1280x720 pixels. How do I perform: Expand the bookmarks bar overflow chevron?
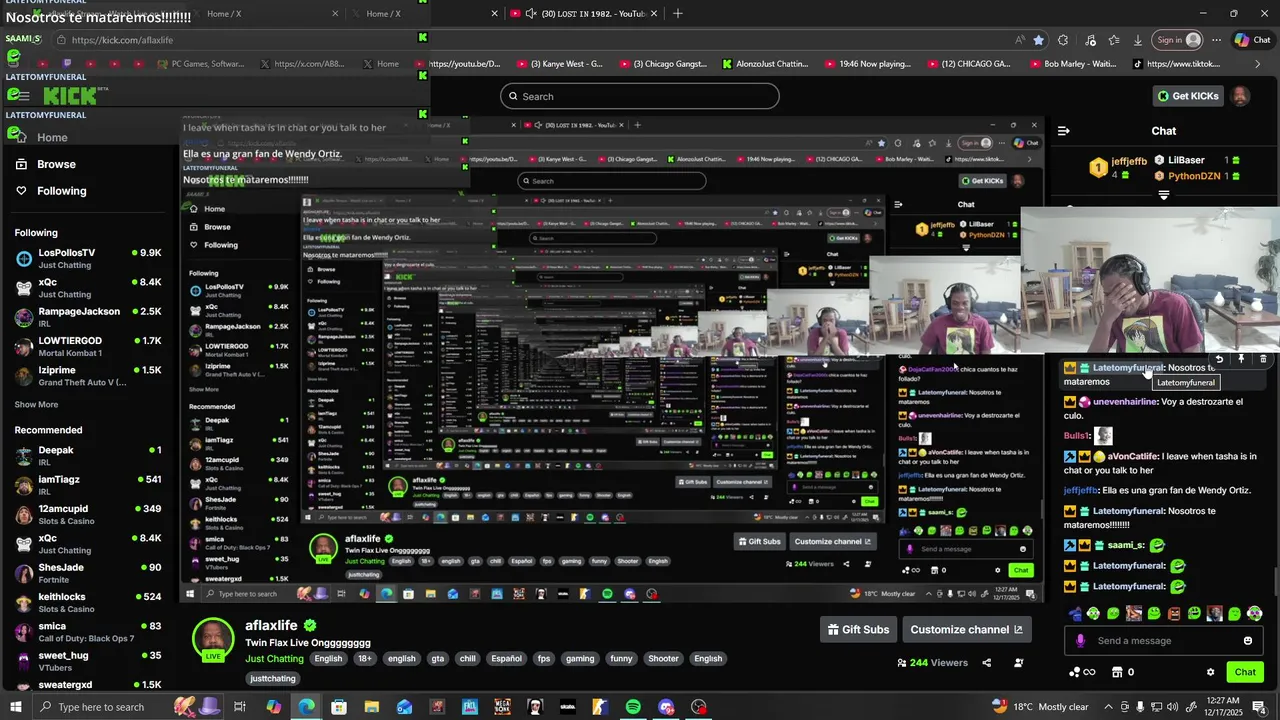click(x=1258, y=64)
